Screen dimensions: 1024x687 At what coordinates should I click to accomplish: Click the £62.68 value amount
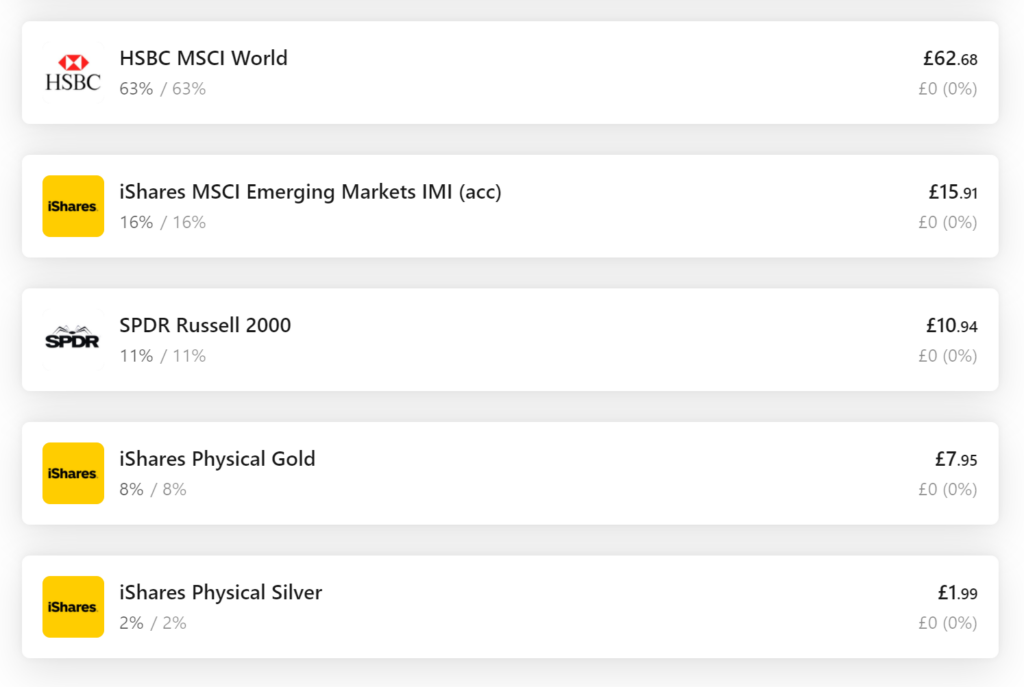coord(950,59)
